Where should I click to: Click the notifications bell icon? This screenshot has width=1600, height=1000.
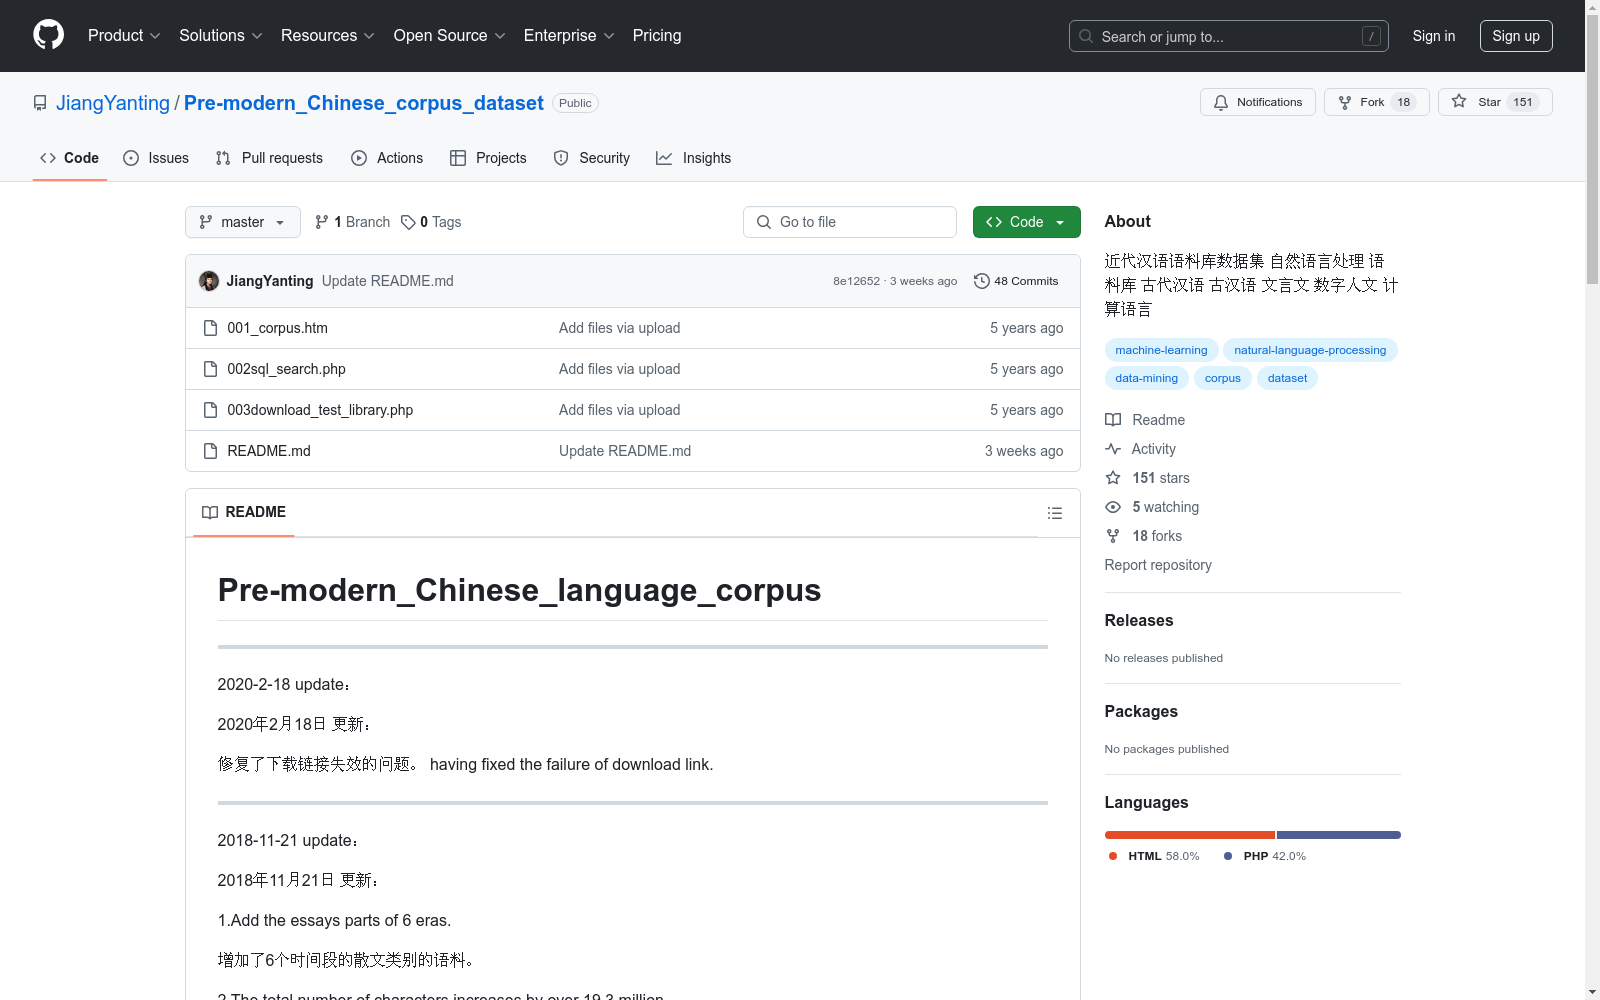click(1221, 102)
